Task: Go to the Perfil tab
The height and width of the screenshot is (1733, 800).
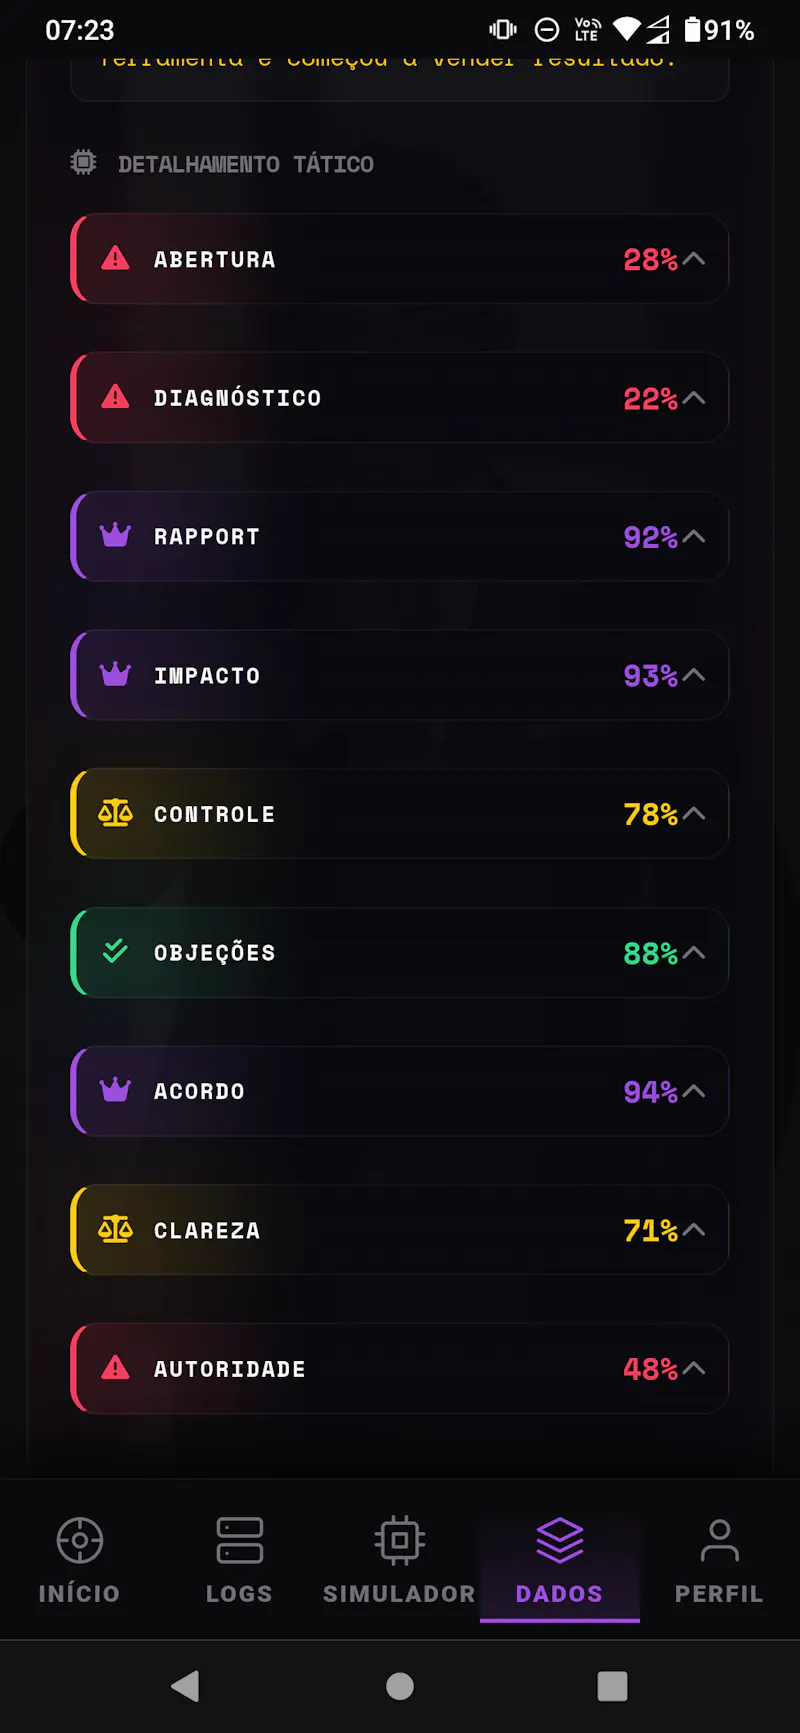Action: (x=720, y=1560)
